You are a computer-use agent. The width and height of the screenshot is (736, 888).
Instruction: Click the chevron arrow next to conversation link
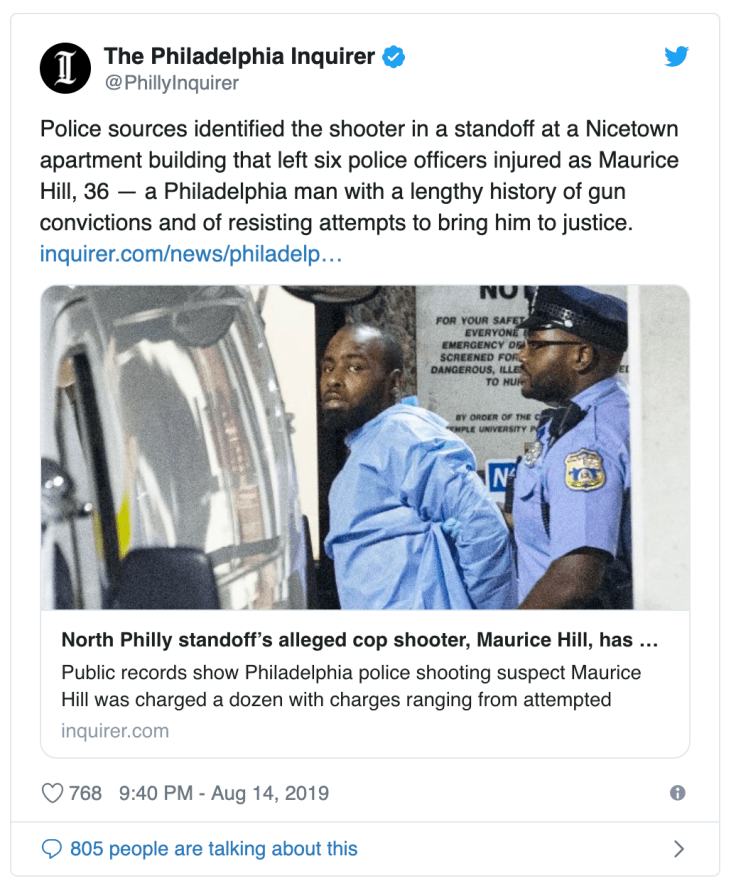[679, 848]
